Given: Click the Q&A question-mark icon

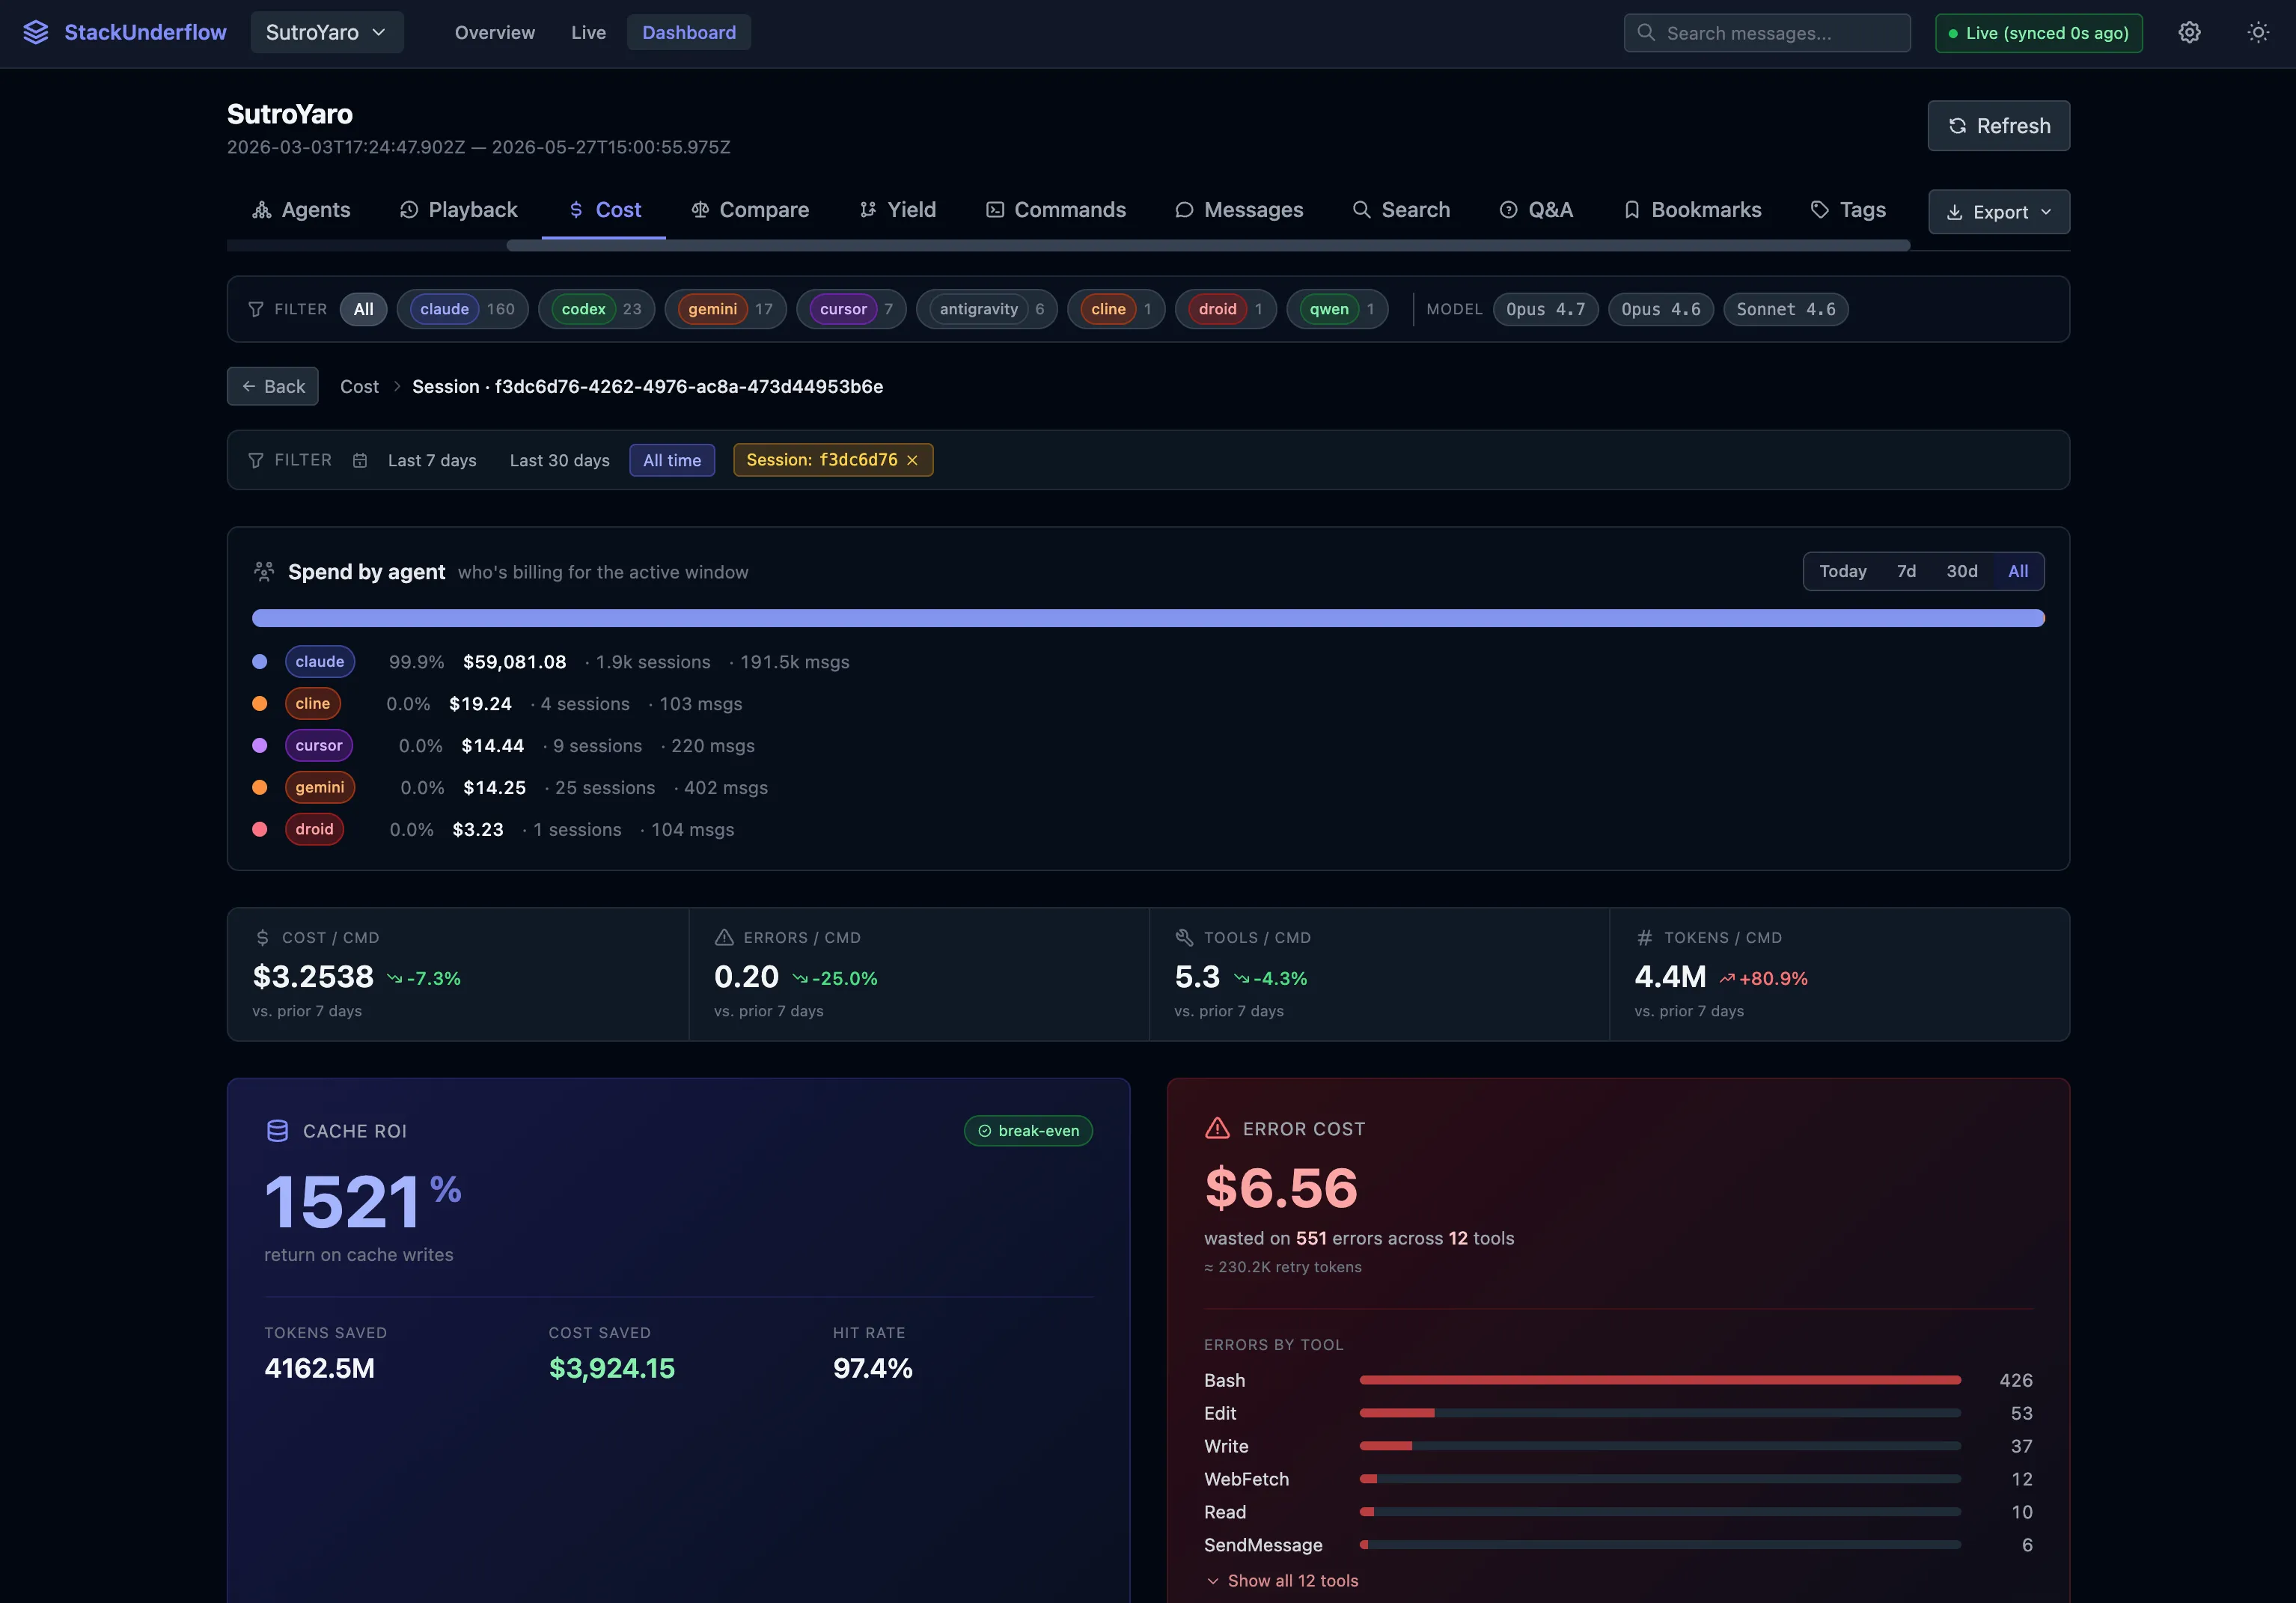Looking at the screenshot, I should tap(1508, 210).
